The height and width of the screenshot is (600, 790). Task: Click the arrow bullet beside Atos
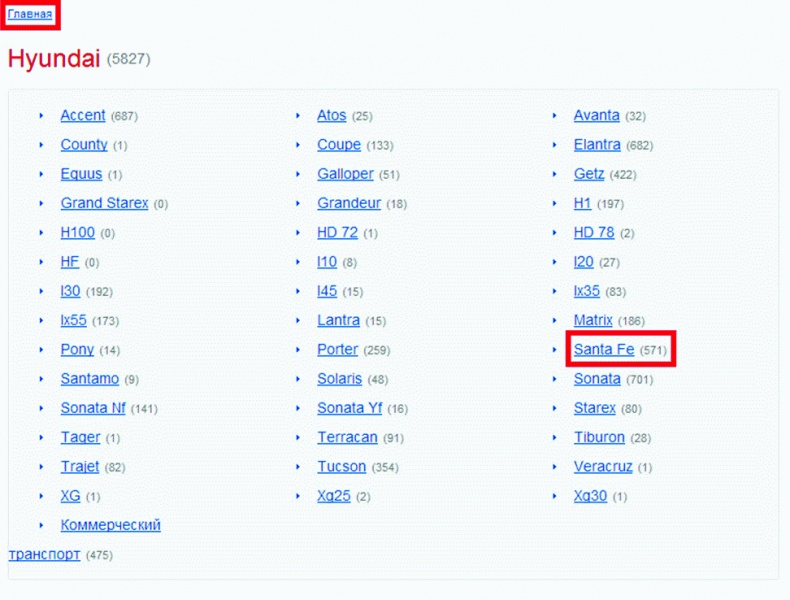298,116
